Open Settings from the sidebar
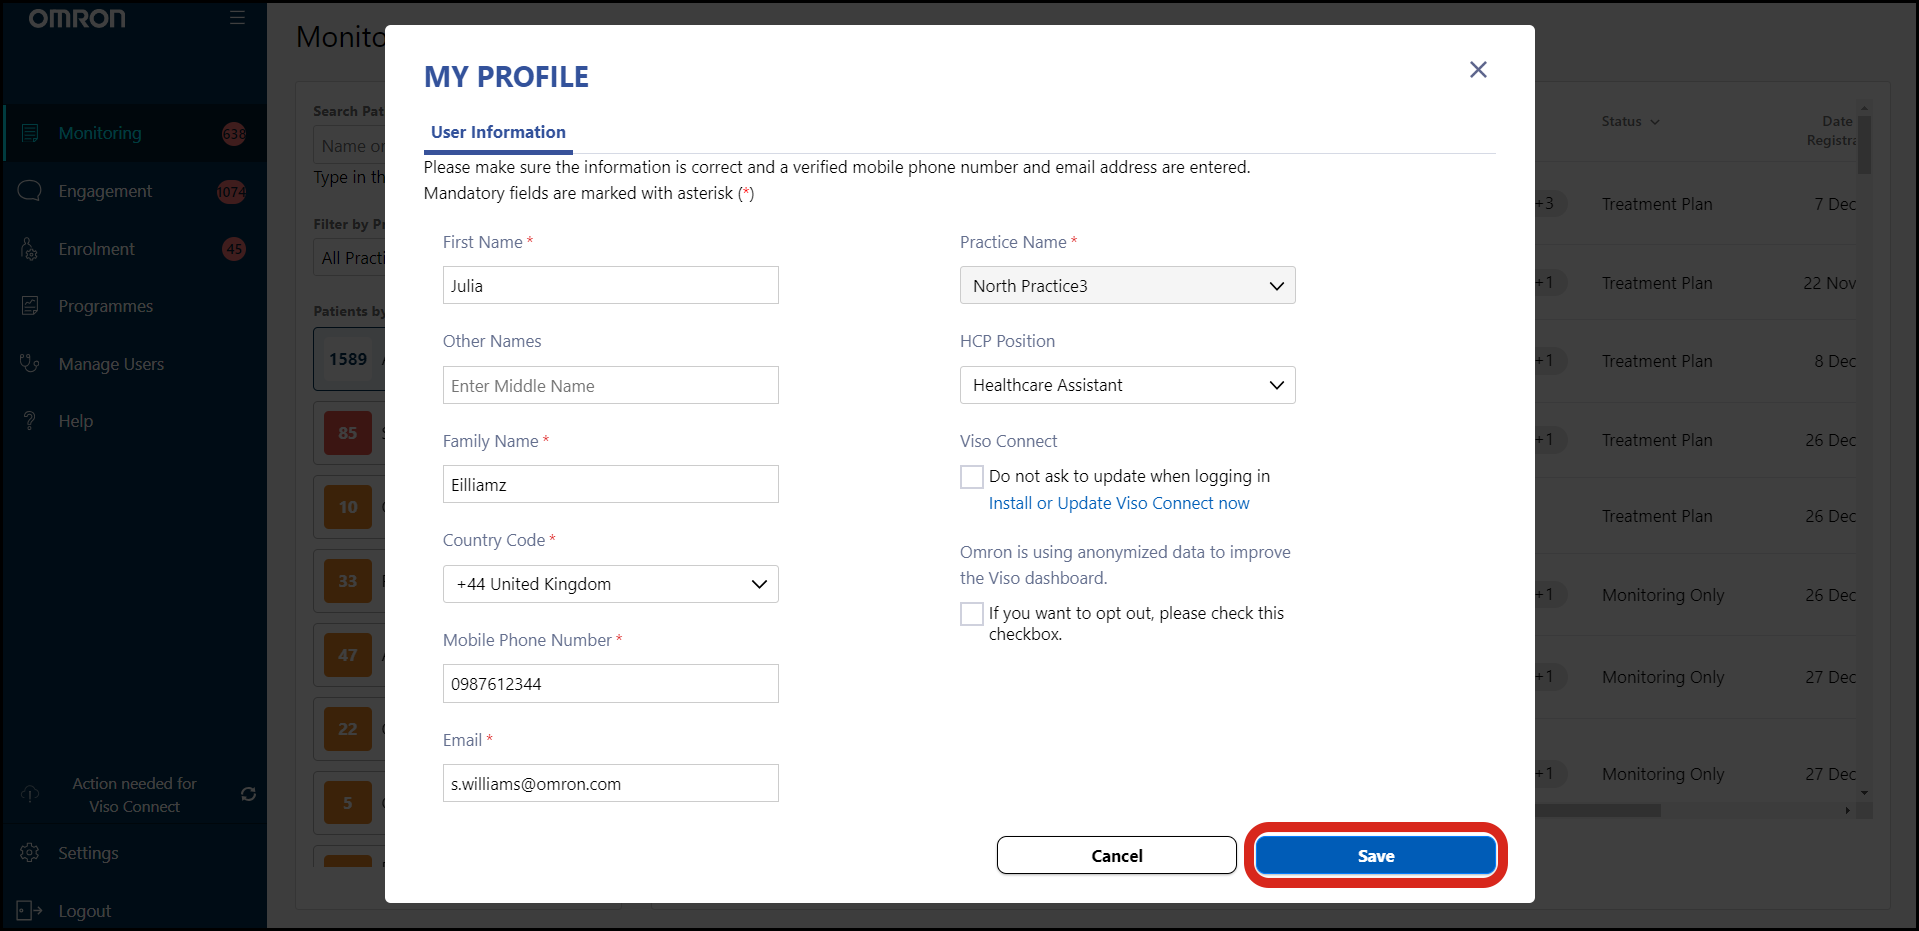The width and height of the screenshot is (1919, 931). click(88, 853)
